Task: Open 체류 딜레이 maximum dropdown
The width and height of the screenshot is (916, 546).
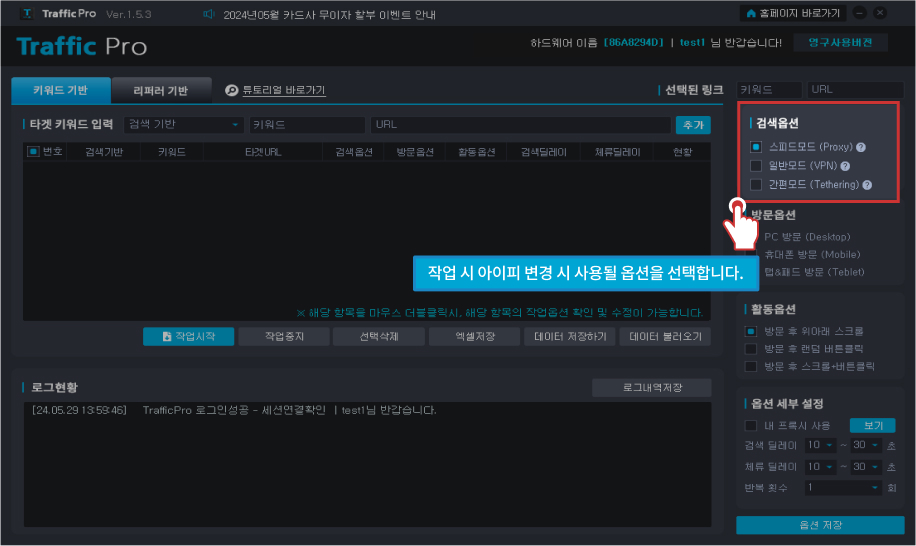Action: pyautogui.click(x=866, y=467)
